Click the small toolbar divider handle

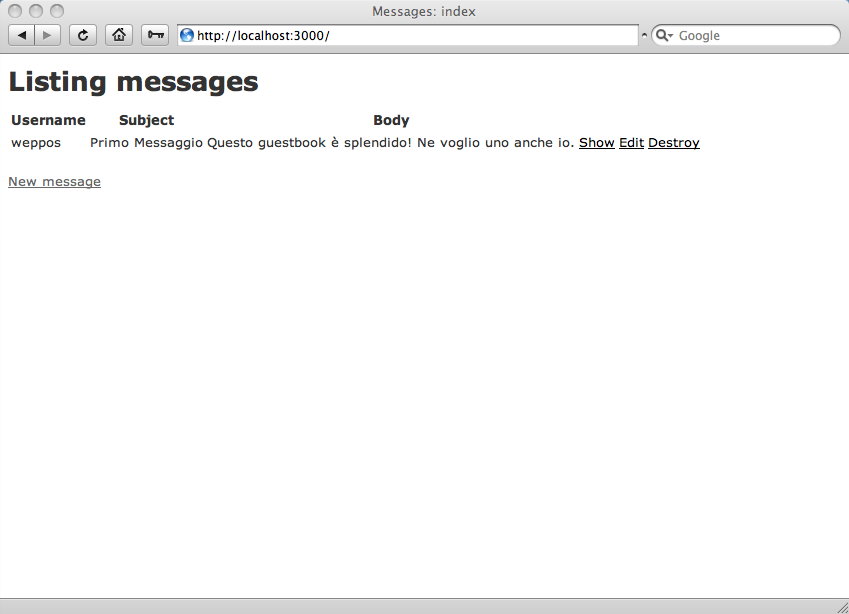point(644,35)
